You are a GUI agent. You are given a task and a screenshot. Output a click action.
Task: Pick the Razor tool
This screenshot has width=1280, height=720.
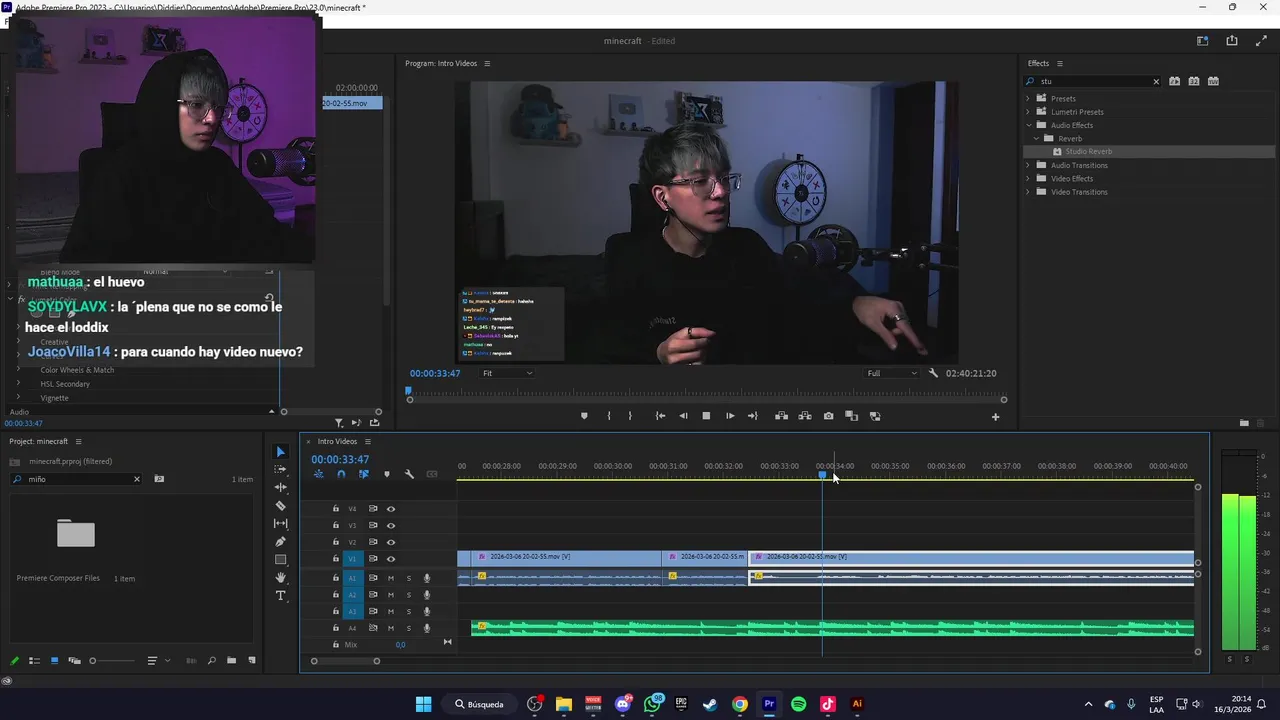280,506
